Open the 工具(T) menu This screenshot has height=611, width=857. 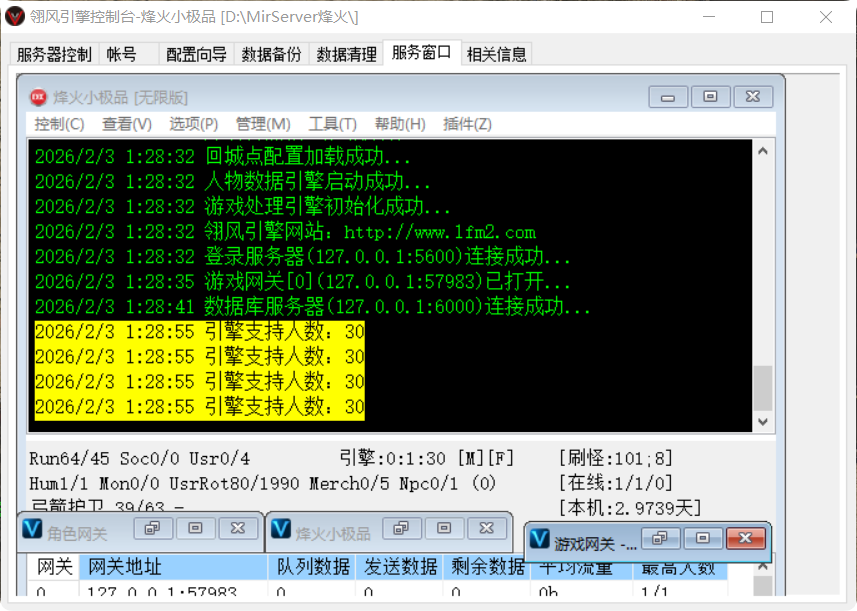(332, 123)
